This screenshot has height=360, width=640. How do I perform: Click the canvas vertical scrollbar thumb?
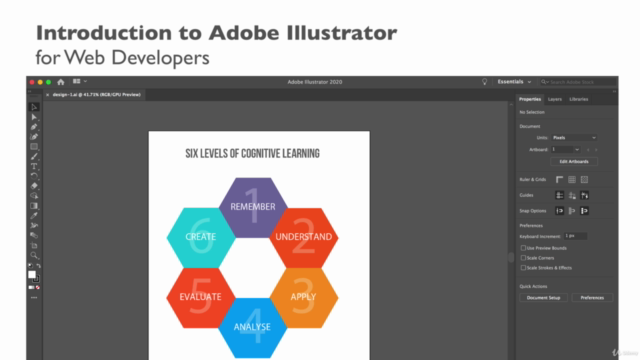511,257
